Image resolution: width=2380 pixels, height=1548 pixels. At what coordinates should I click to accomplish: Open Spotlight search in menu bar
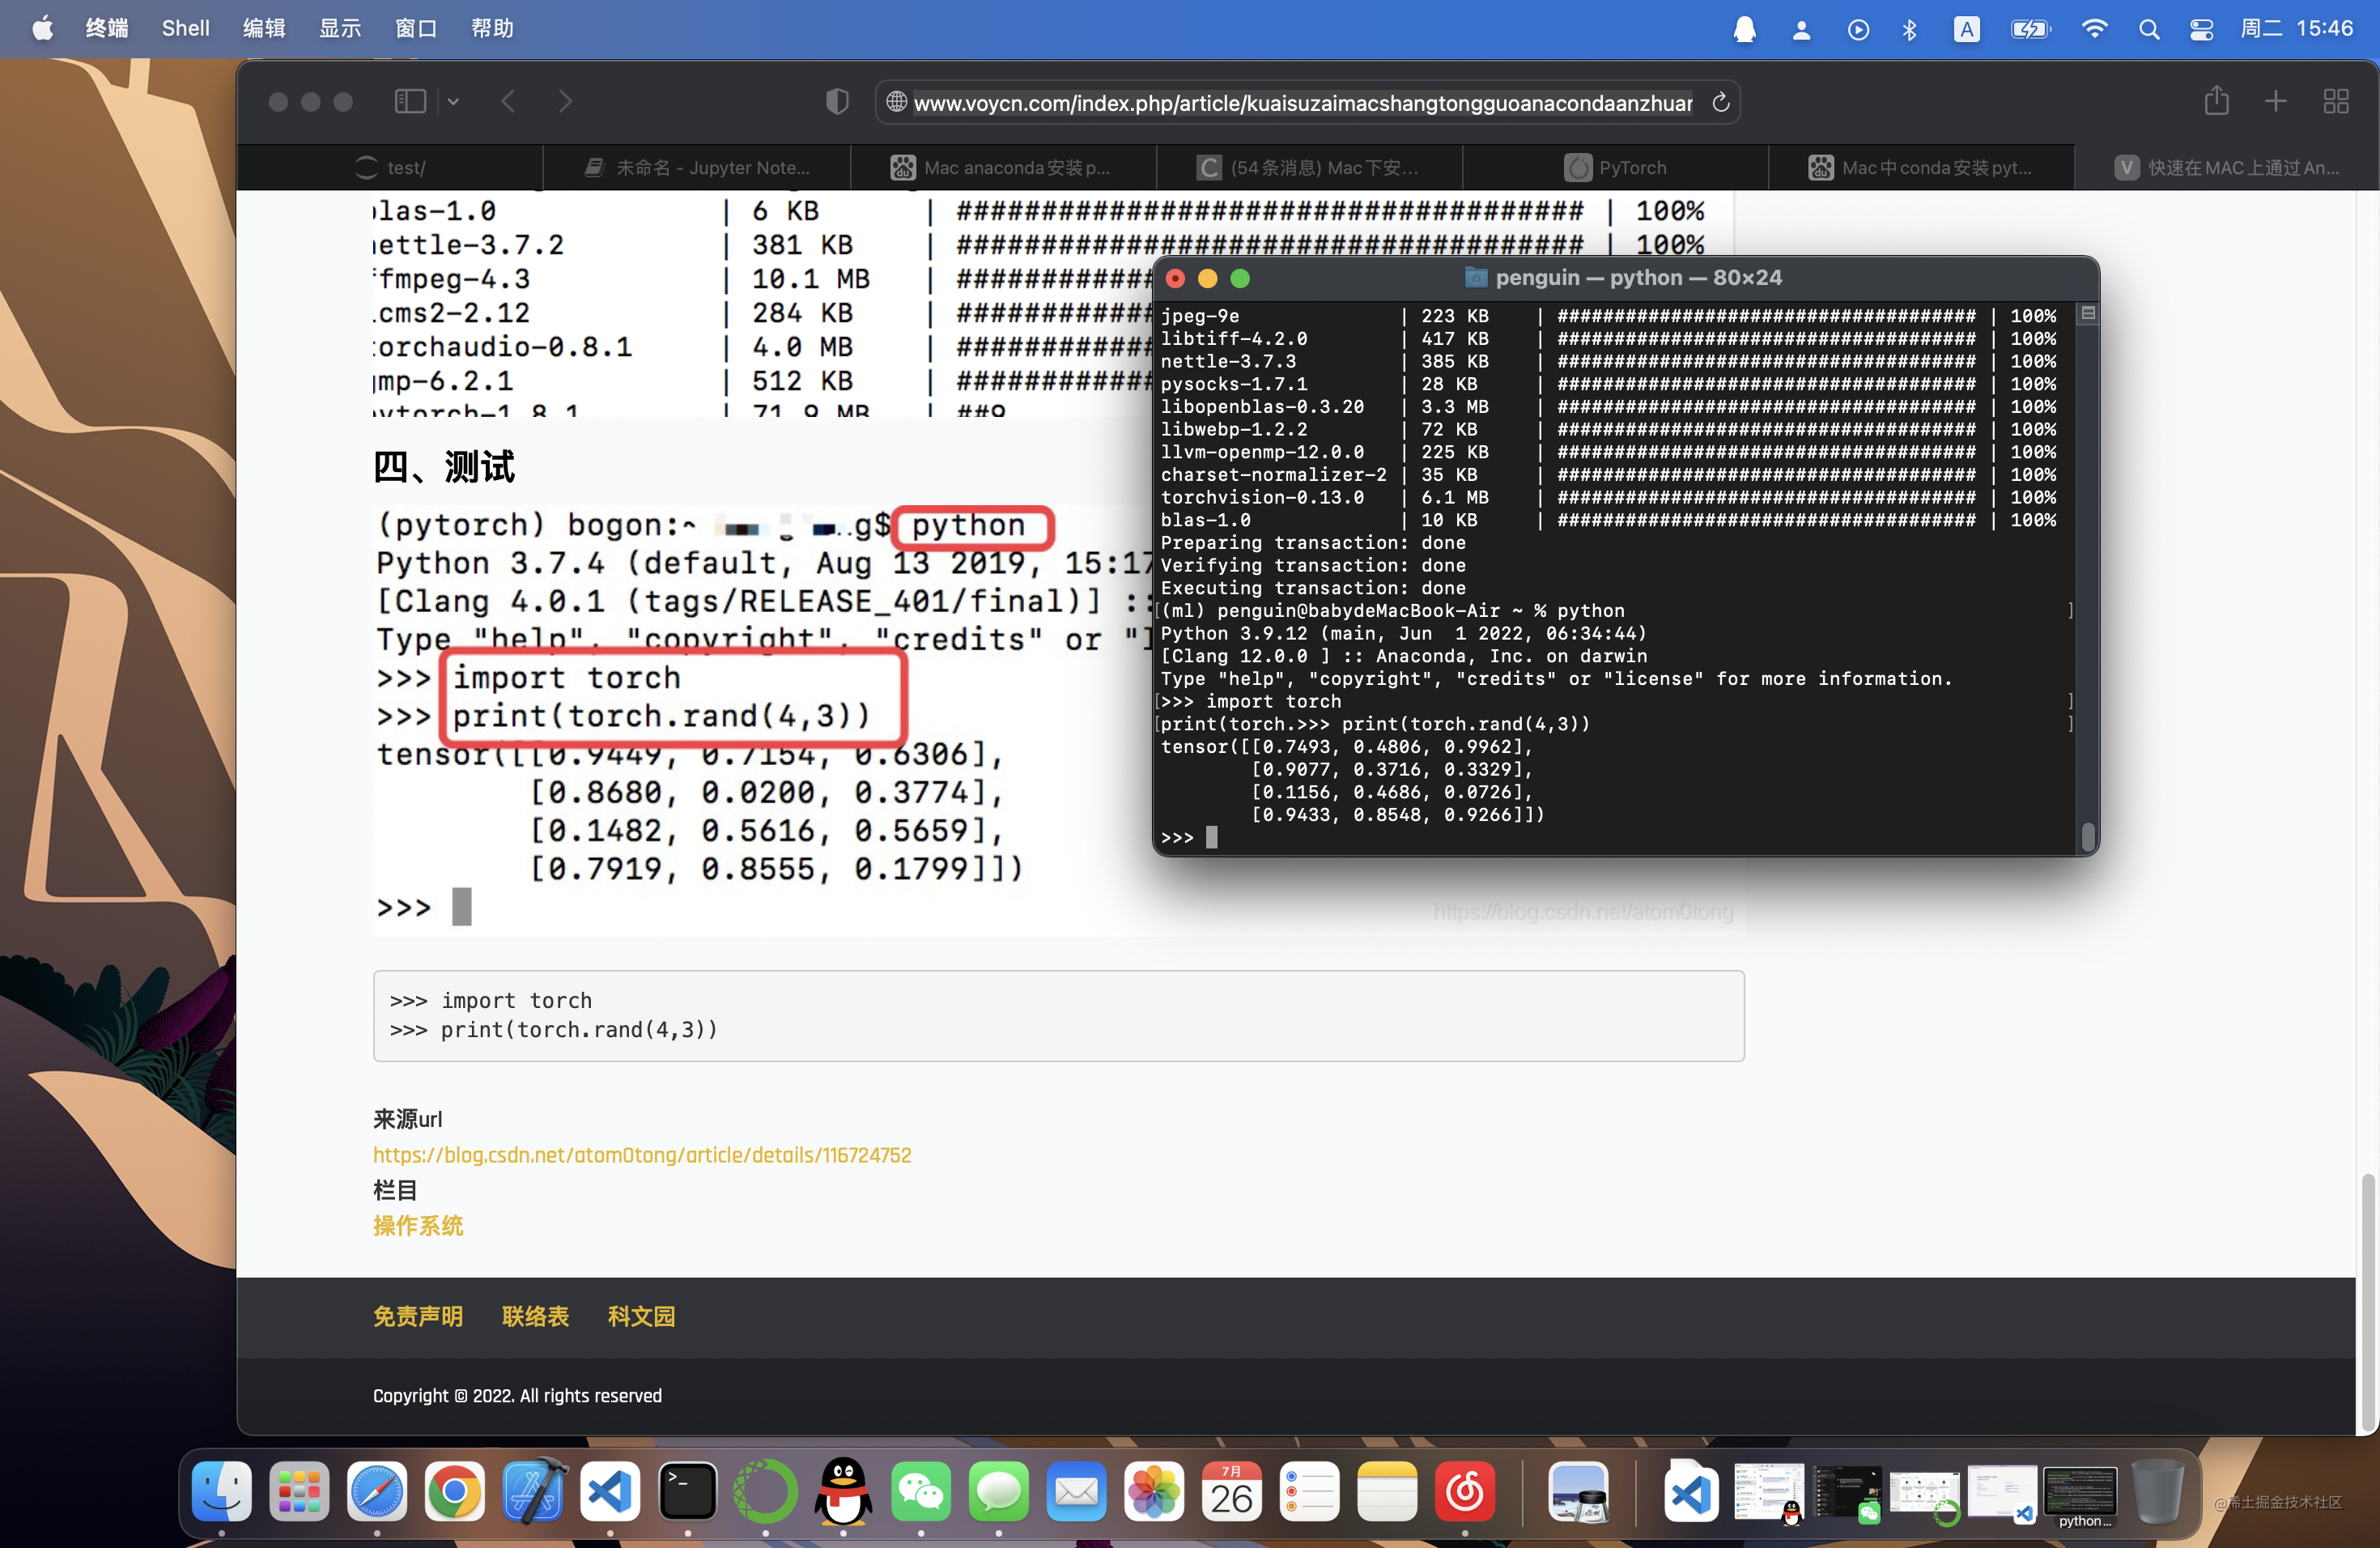[2149, 29]
